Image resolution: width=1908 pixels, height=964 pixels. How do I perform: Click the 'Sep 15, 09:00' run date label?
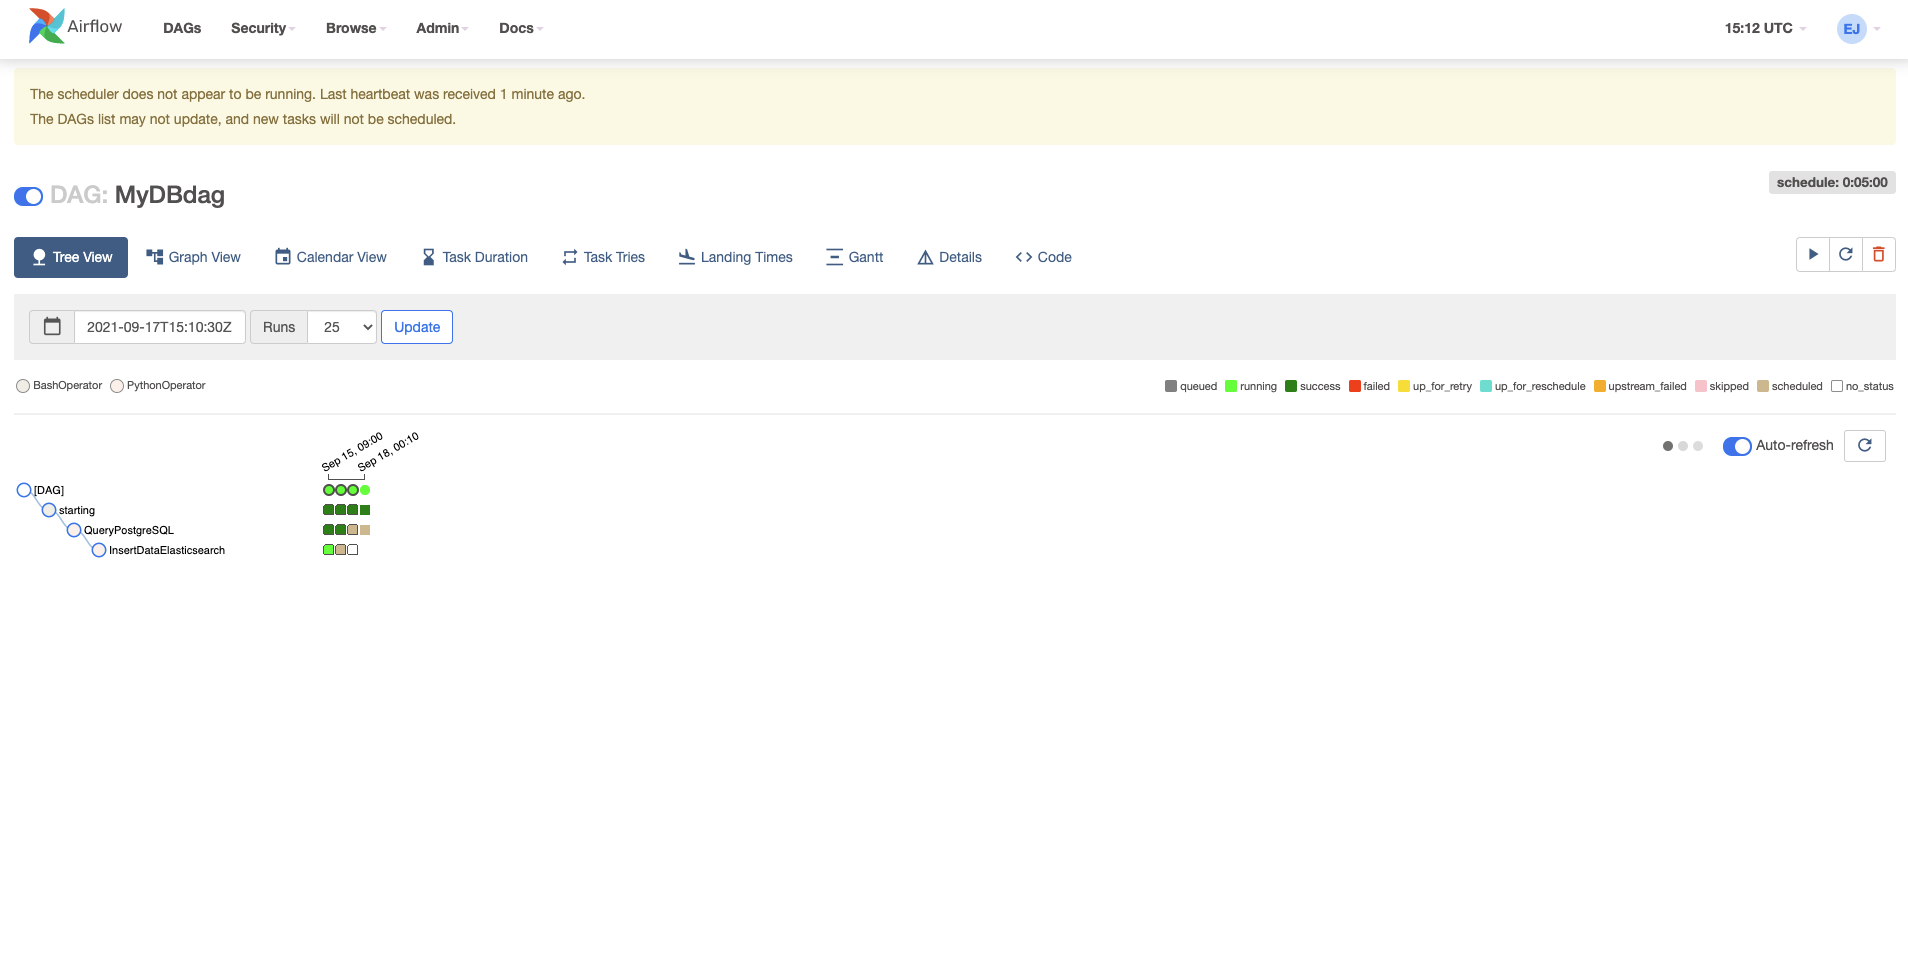tap(352, 452)
